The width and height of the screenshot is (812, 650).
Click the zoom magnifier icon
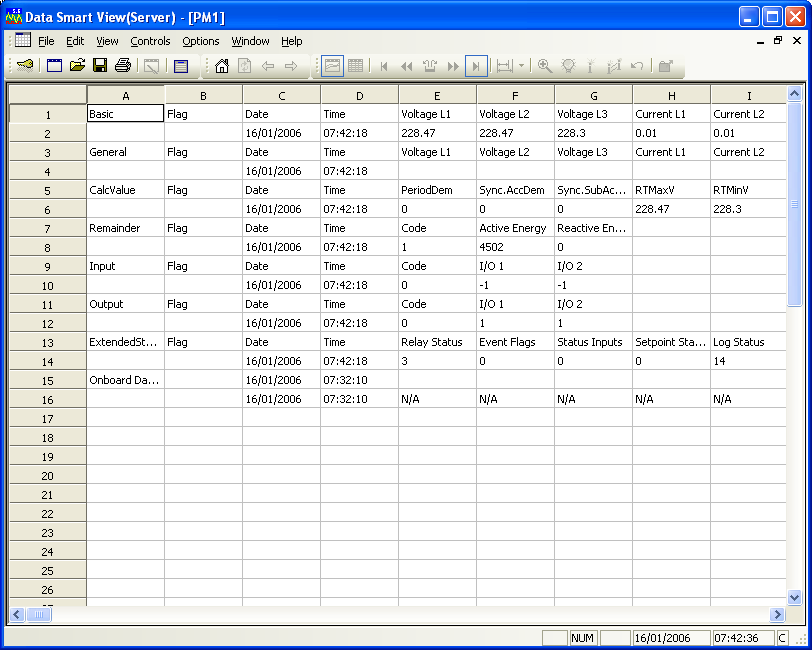point(545,66)
